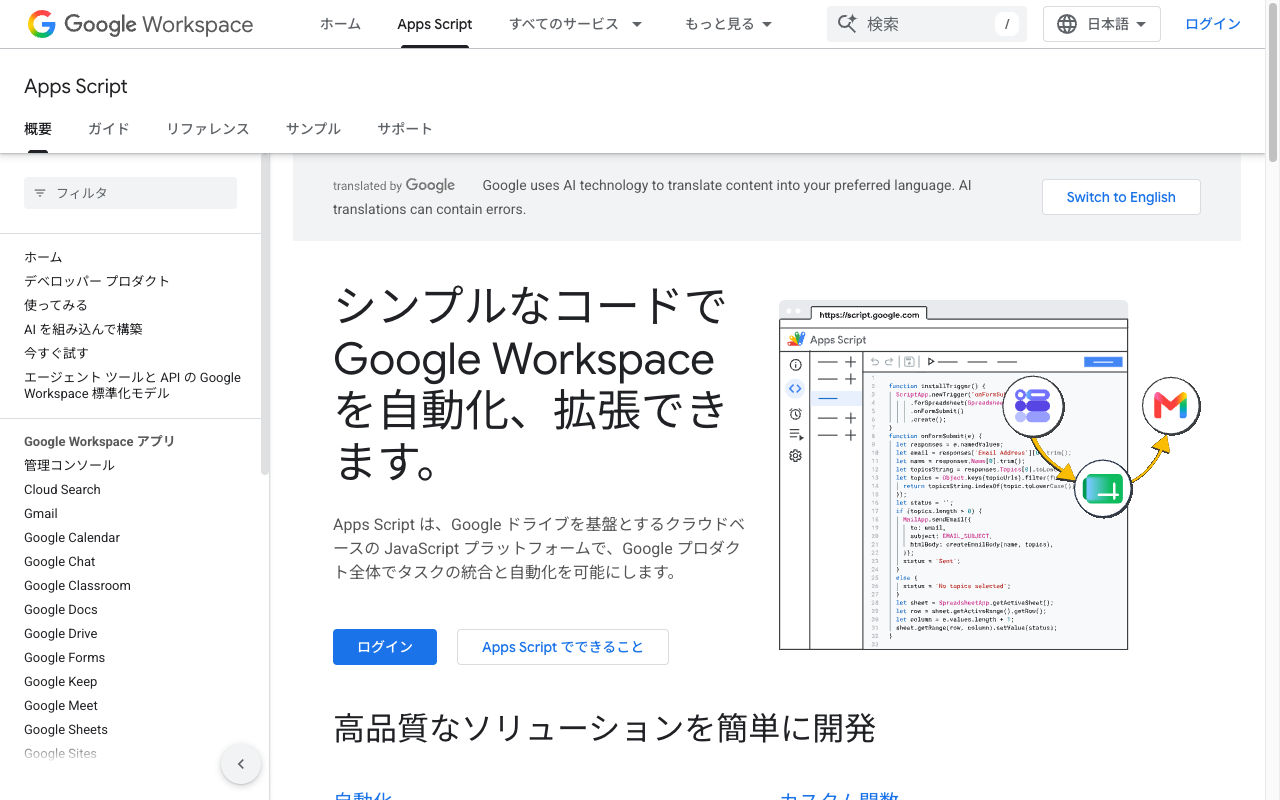Open Google Chat in sidebar

(x=60, y=561)
